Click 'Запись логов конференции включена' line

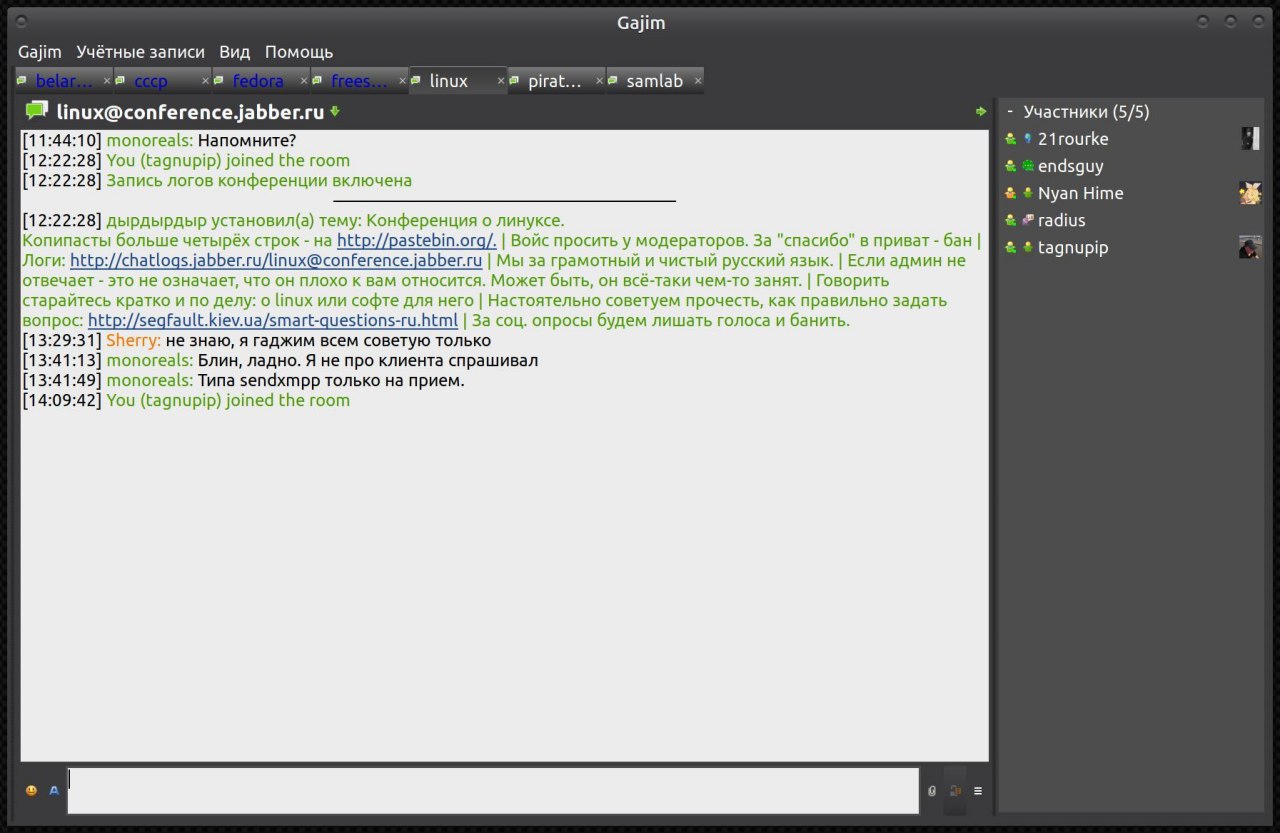coord(259,181)
